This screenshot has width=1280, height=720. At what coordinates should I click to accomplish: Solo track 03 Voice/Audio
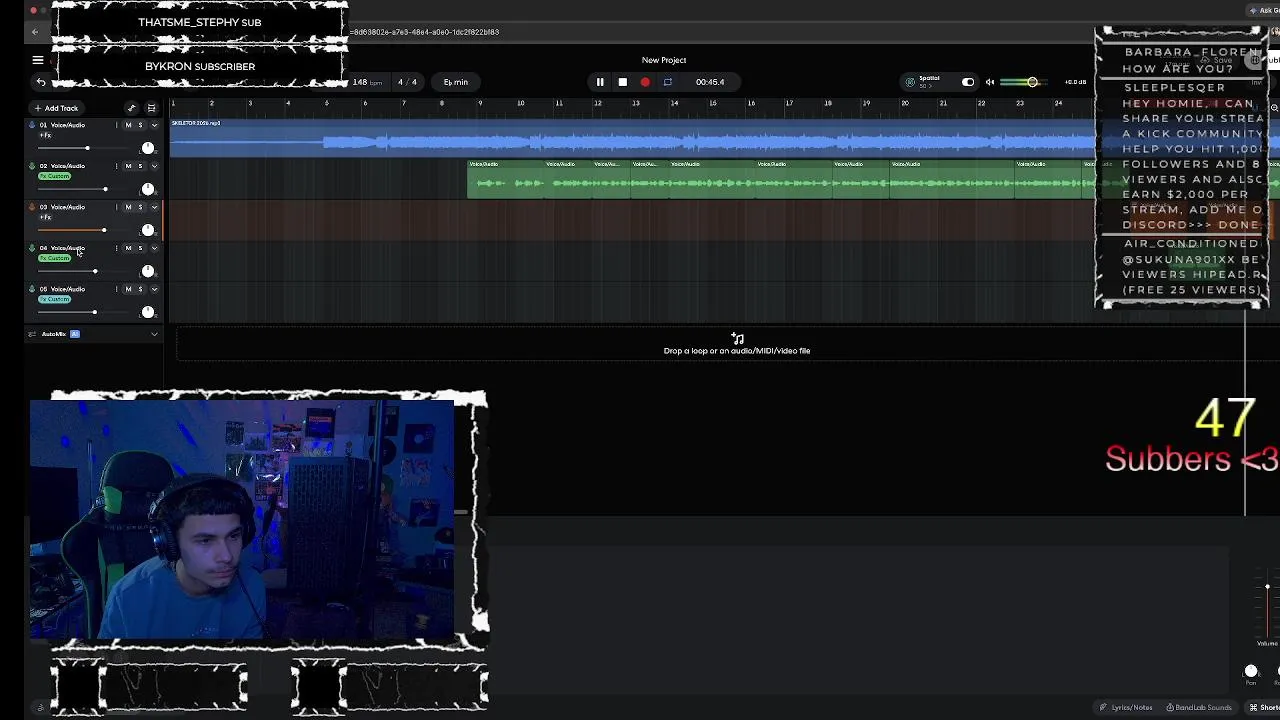[x=140, y=207]
